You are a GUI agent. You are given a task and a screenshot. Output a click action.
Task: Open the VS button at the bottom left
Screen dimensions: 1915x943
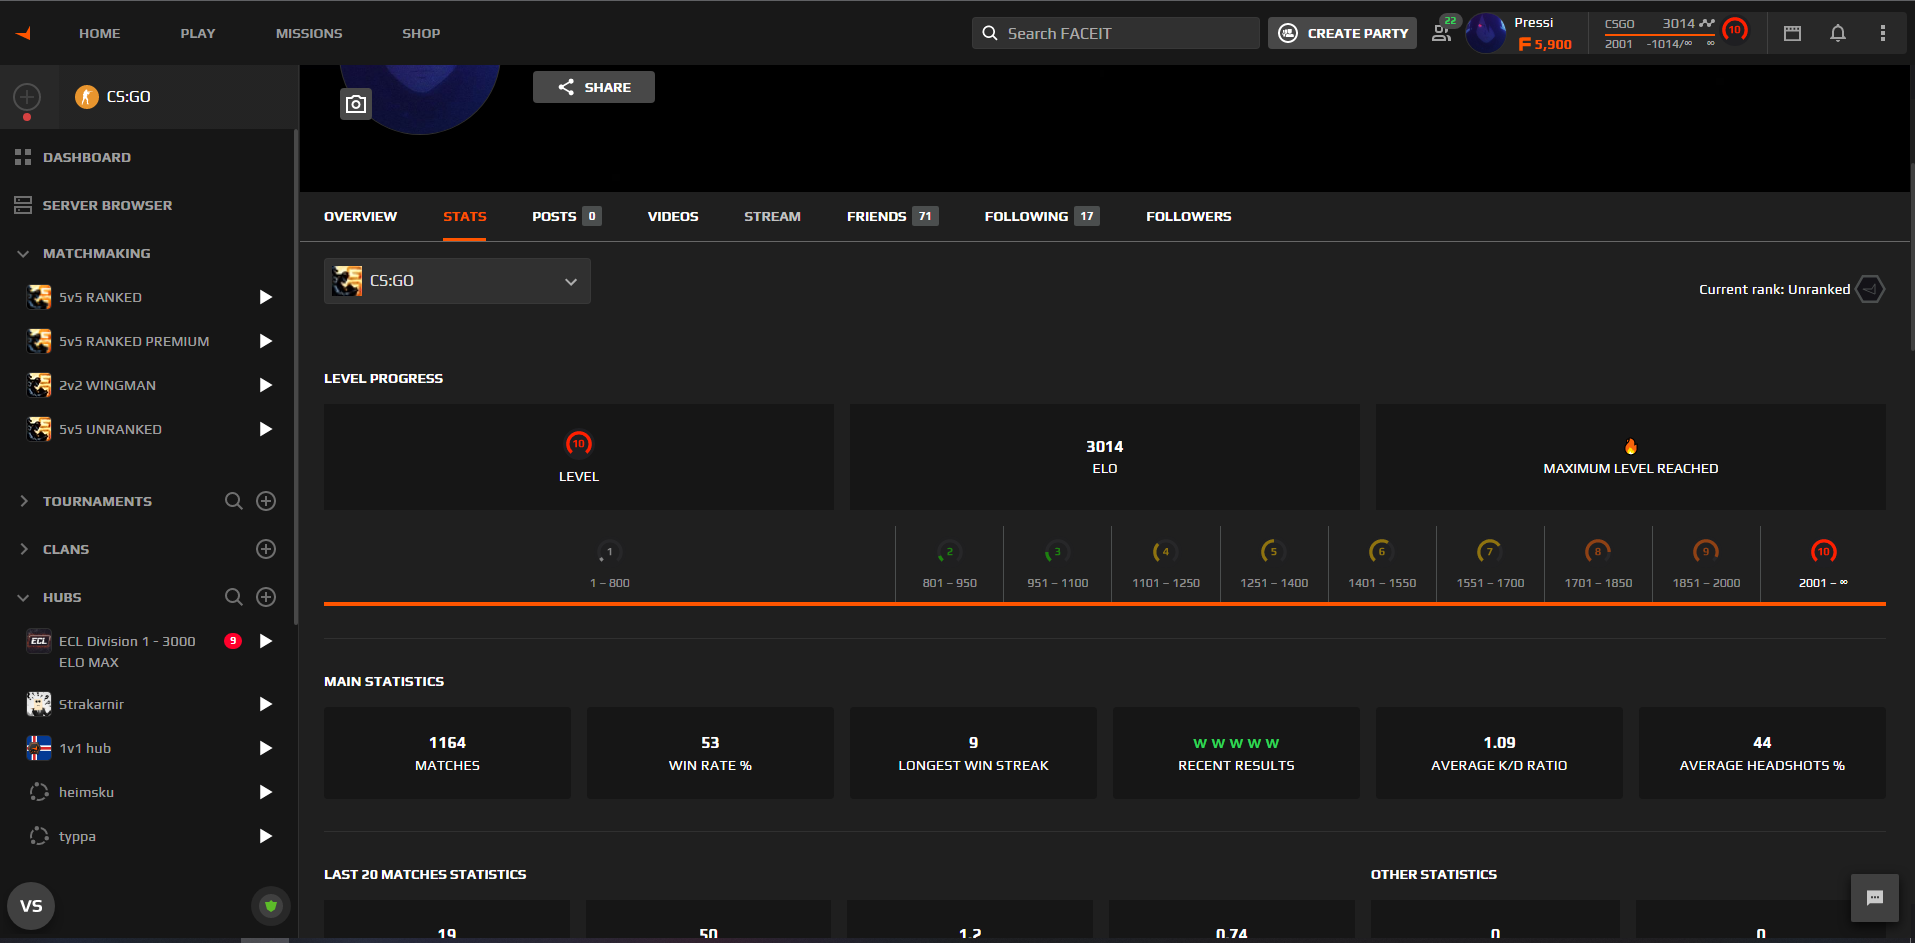click(x=31, y=906)
